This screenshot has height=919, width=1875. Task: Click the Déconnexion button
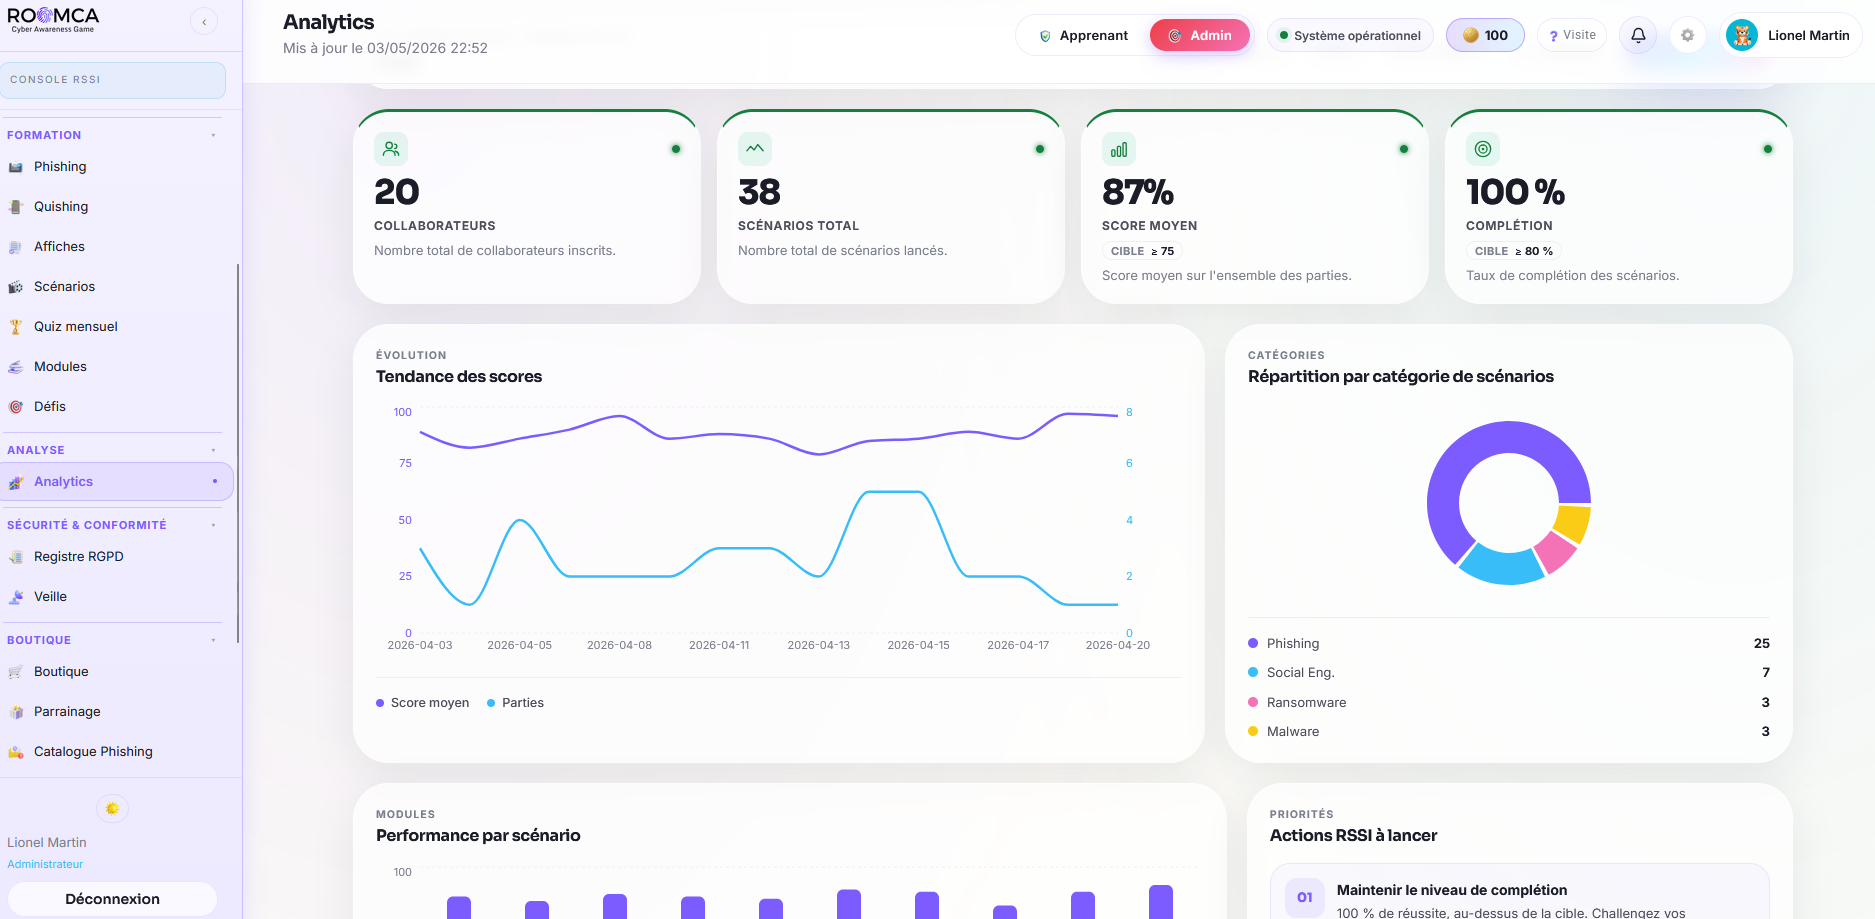pos(112,899)
